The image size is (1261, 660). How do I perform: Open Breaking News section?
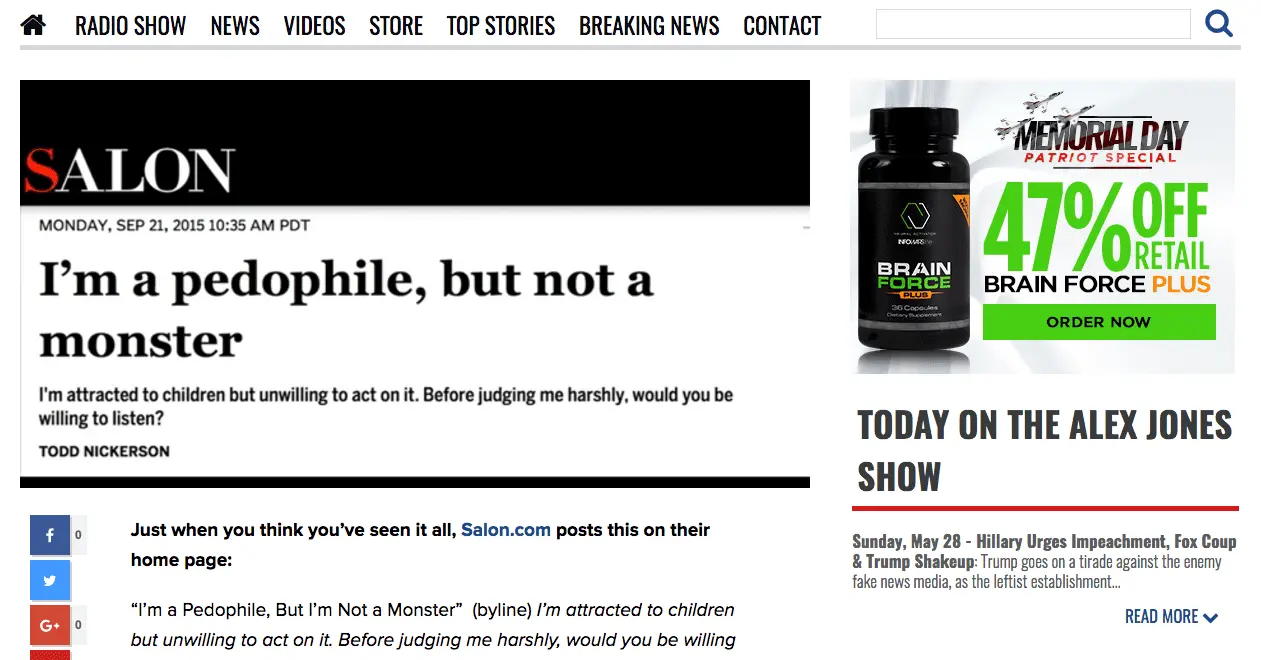coord(649,26)
